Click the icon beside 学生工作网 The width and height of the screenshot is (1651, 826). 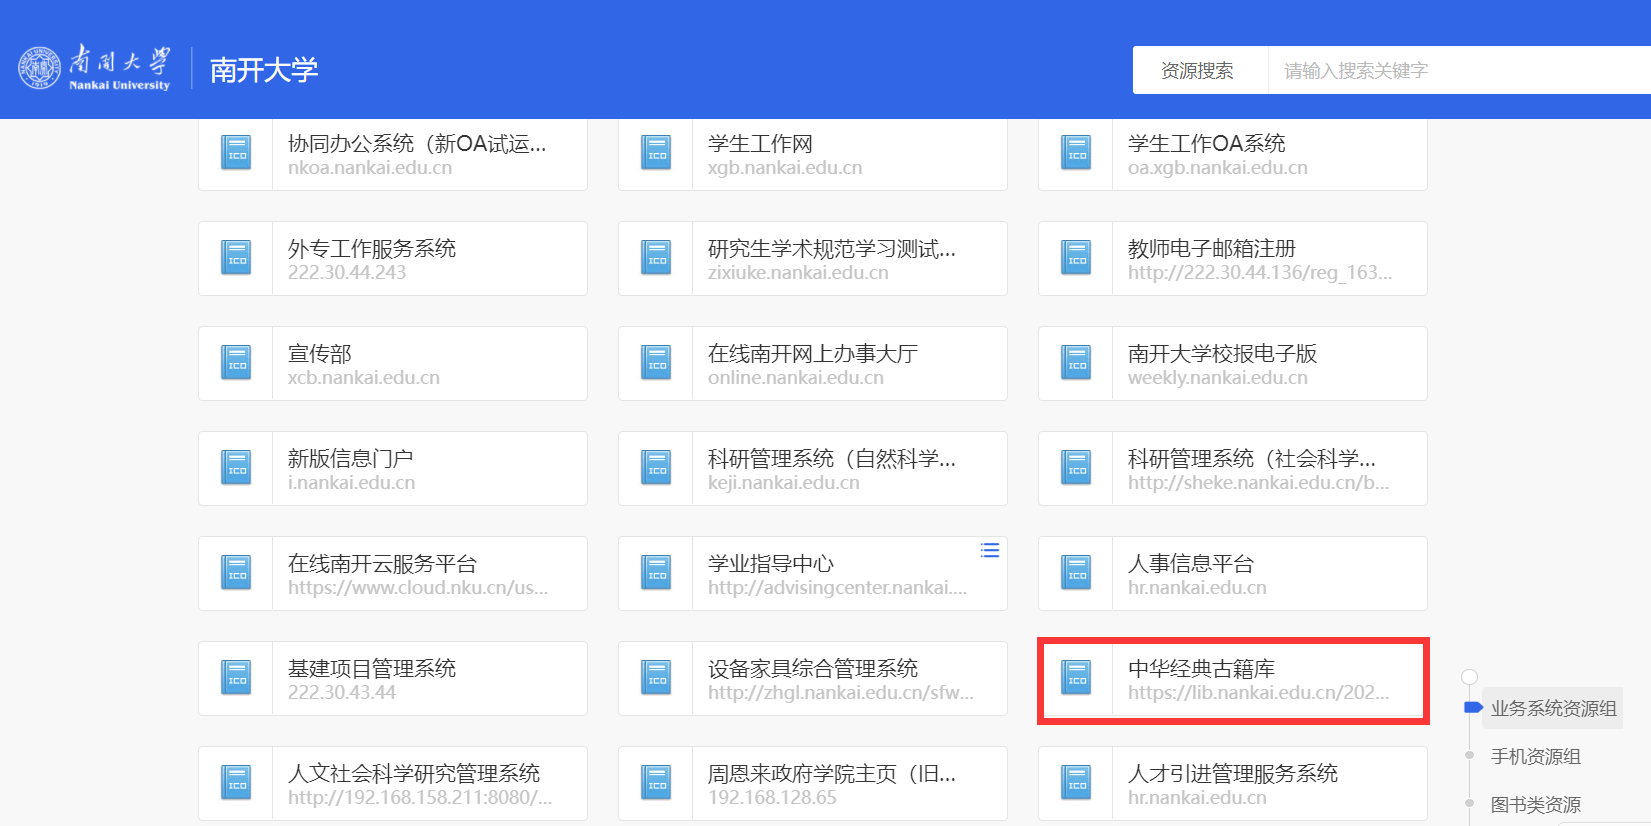[656, 153]
